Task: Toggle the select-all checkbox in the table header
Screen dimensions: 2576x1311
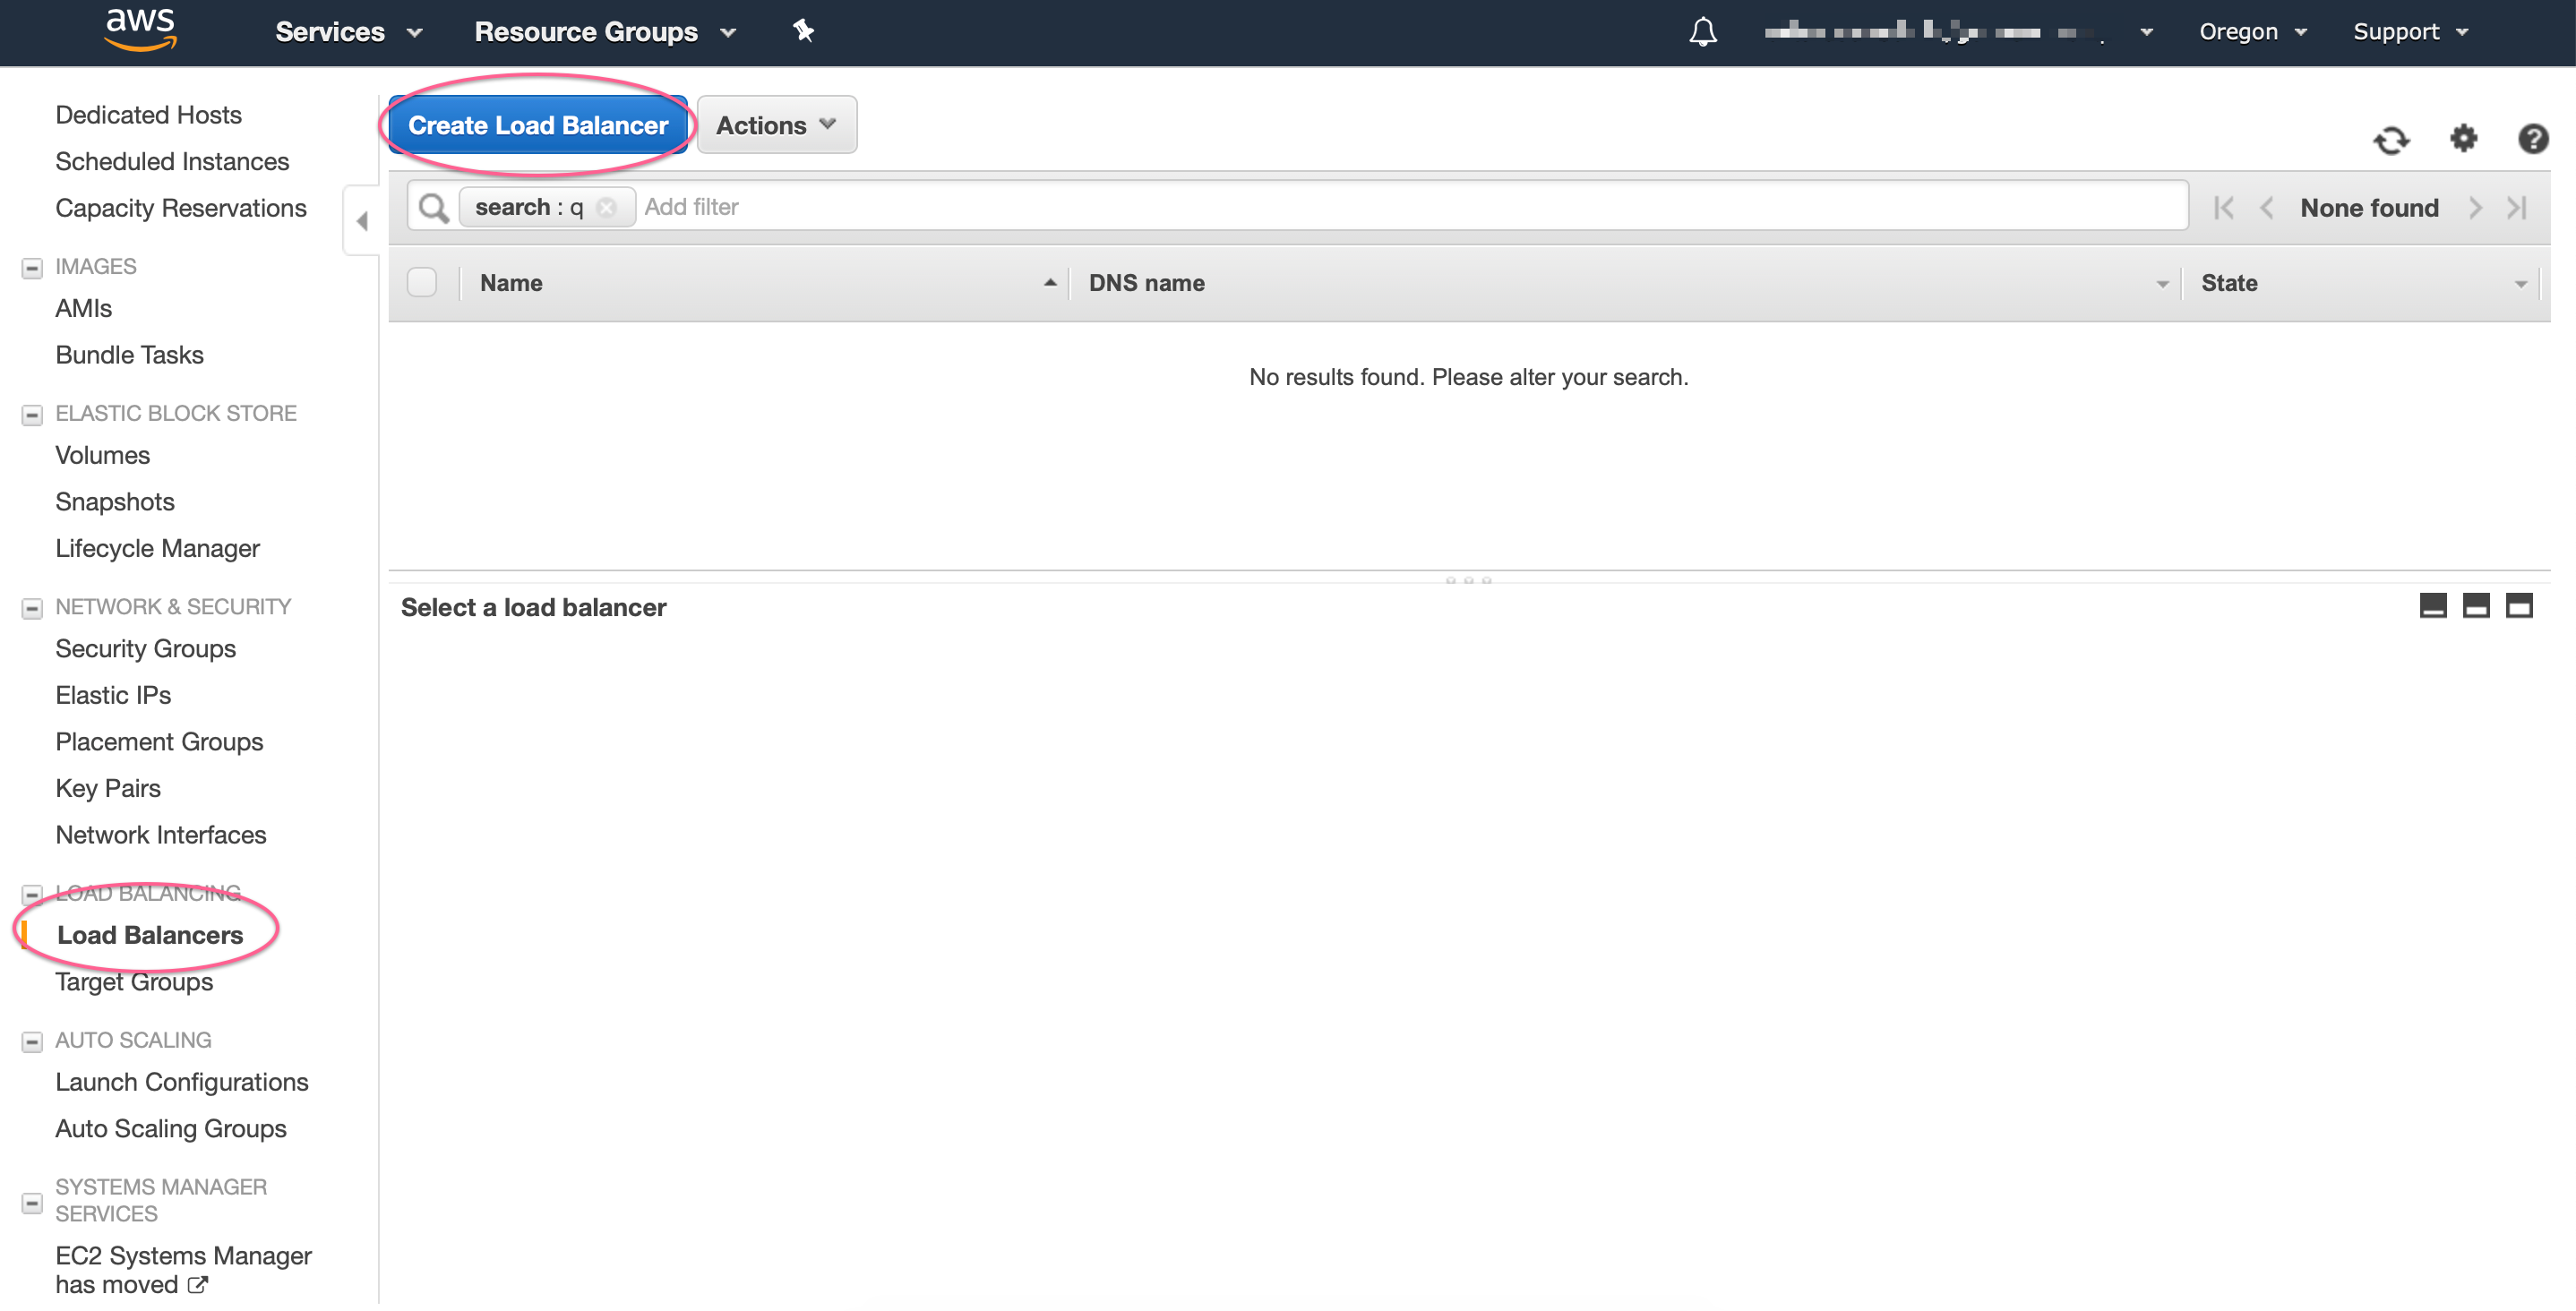Action: tap(422, 284)
